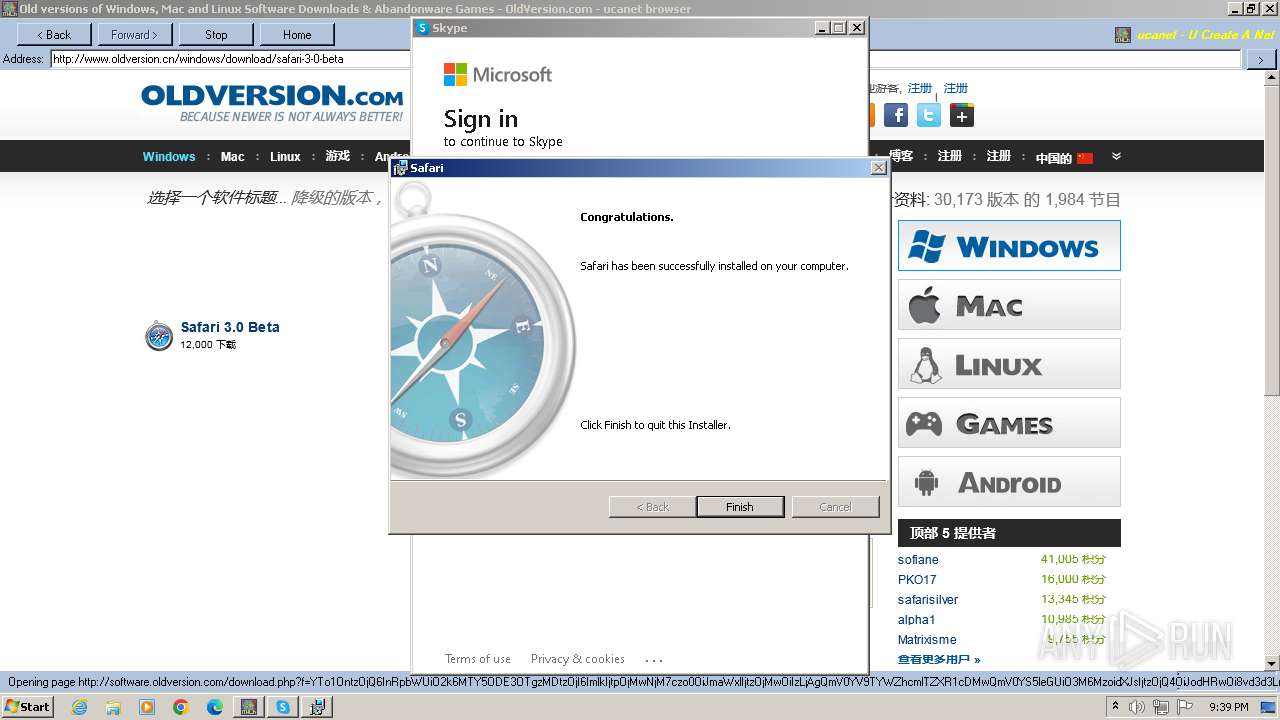Minimize the Skype window
Image resolution: width=1280 pixels, height=720 pixels.
[822, 28]
